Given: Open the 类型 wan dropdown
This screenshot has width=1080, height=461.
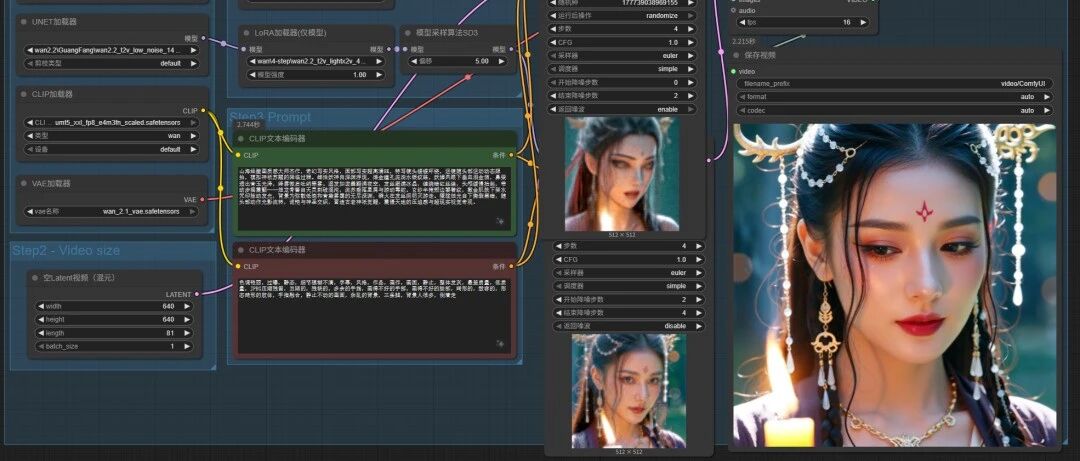Looking at the screenshot, I should click(x=111, y=136).
